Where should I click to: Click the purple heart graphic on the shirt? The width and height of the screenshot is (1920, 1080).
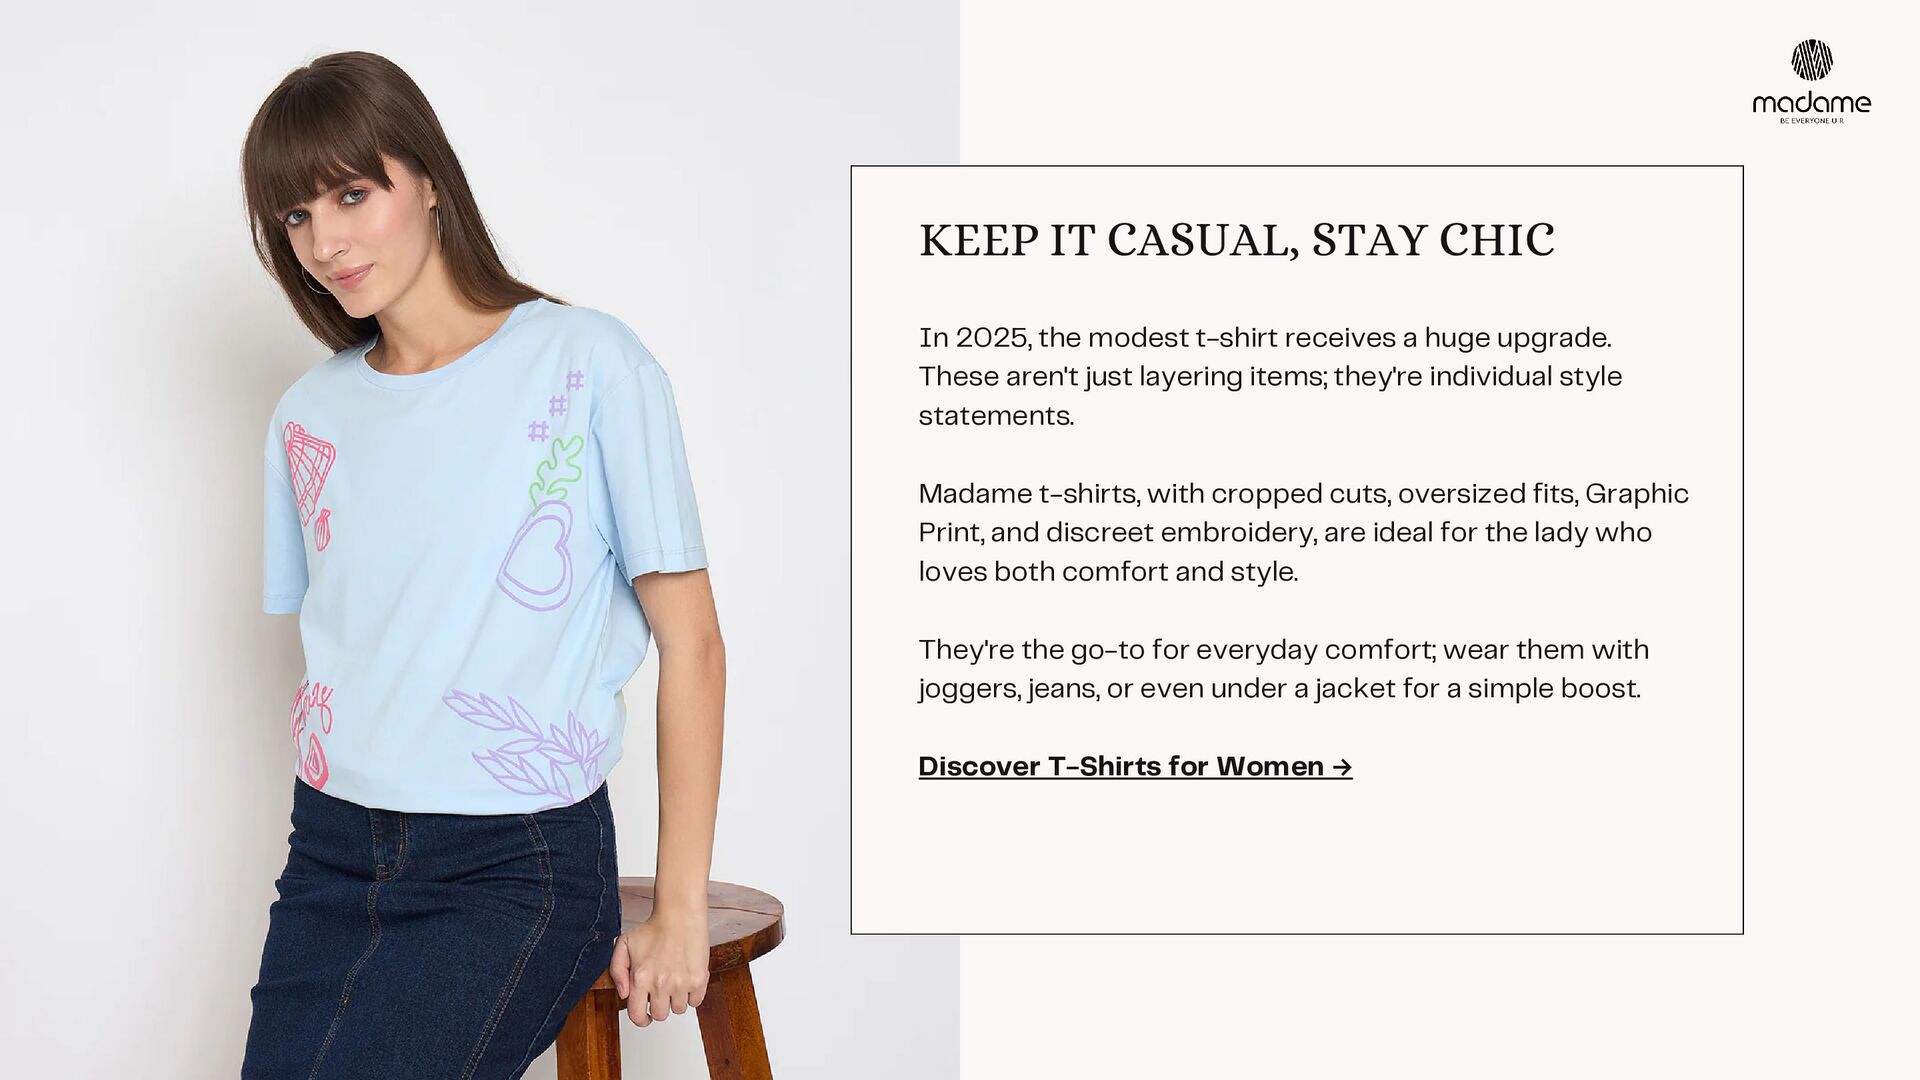(x=537, y=556)
